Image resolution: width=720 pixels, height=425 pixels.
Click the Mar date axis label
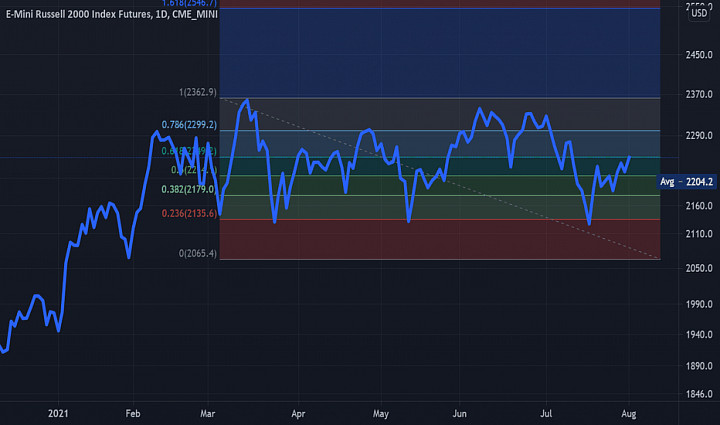[x=208, y=414]
